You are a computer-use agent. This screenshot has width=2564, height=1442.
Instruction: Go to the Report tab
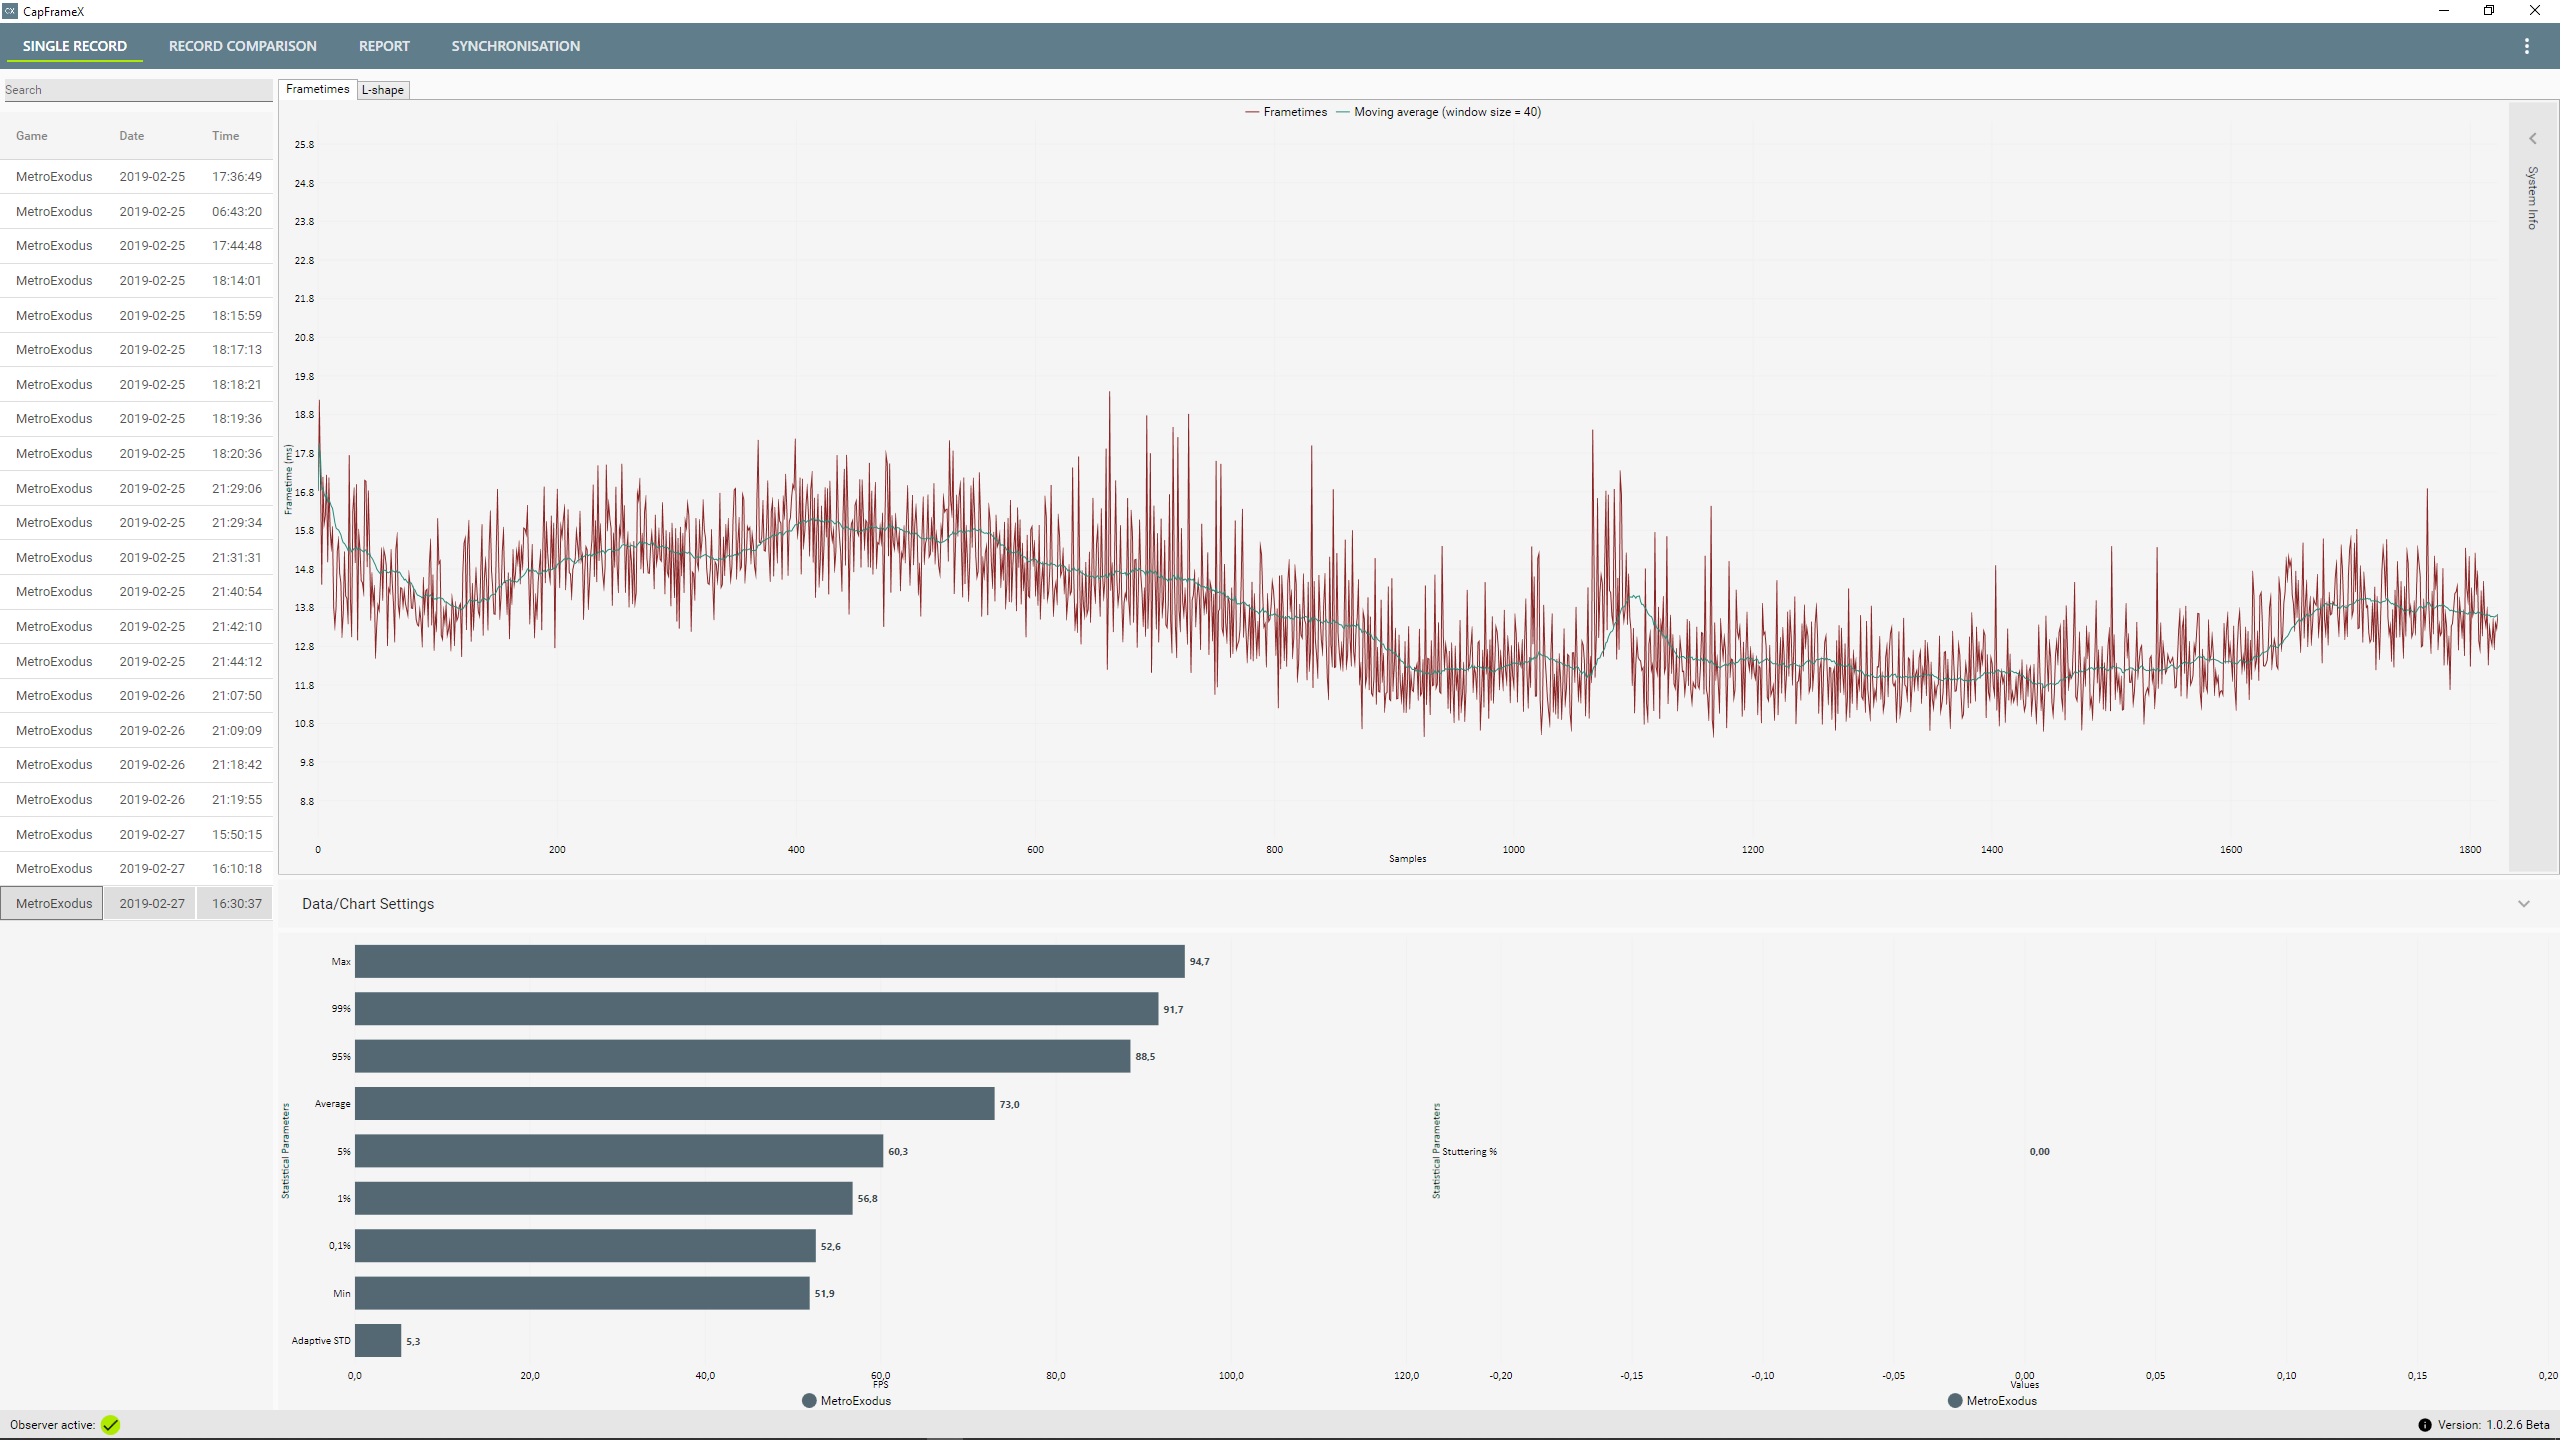[385, 46]
